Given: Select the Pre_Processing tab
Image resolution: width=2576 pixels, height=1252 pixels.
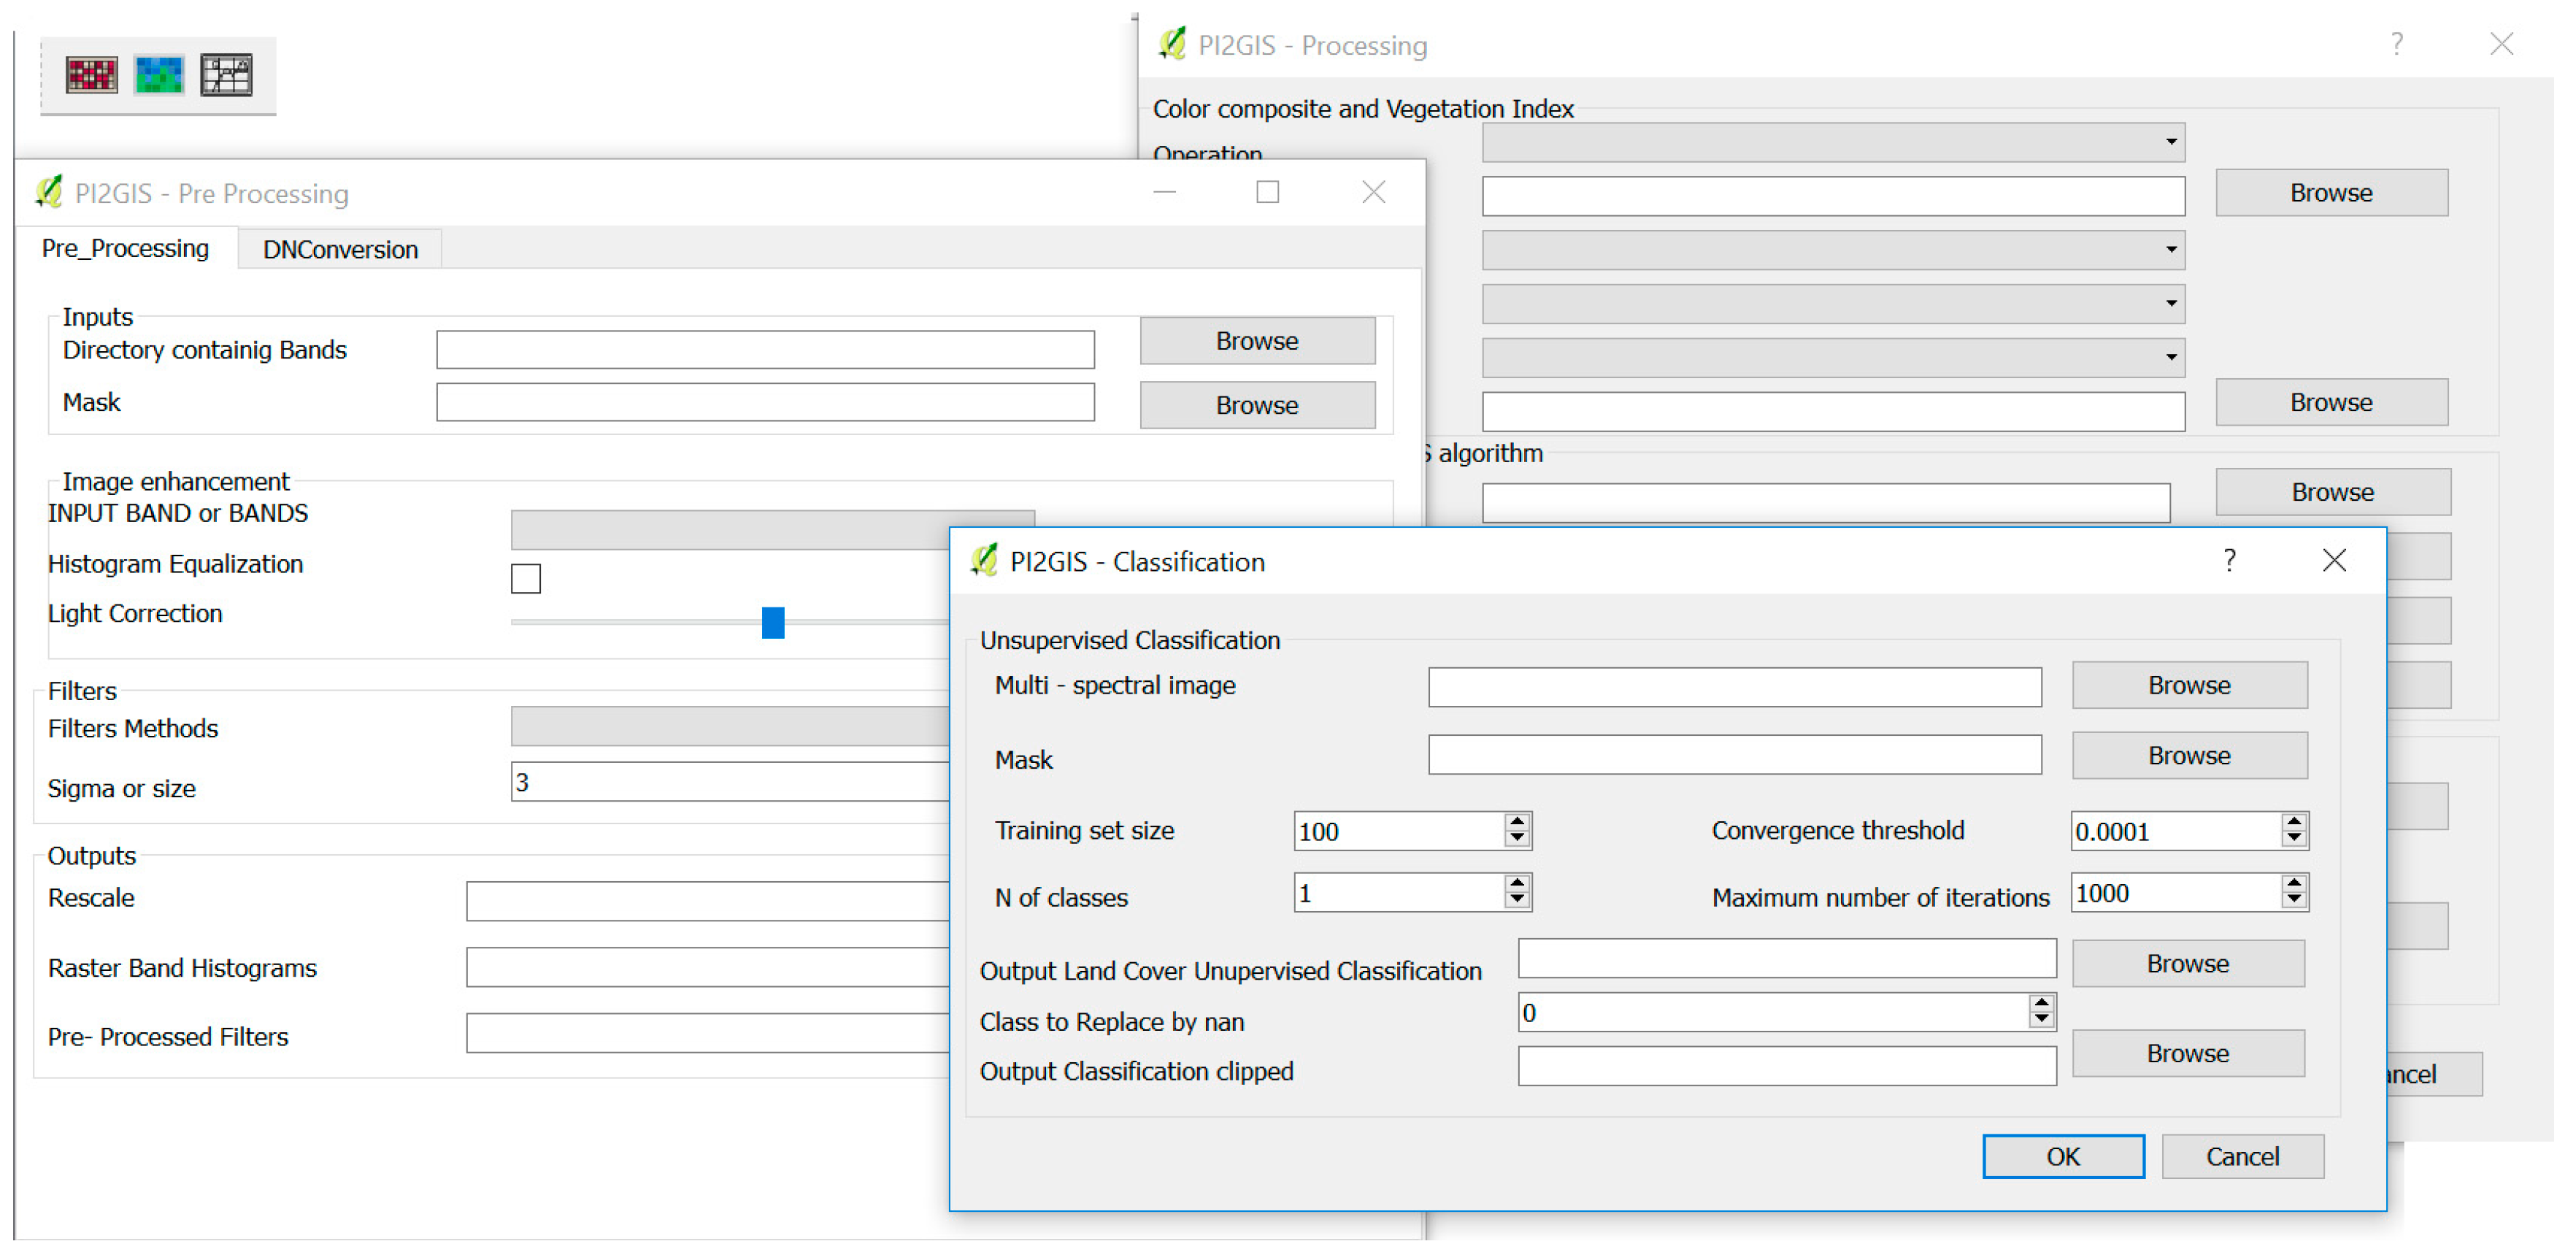Looking at the screenshot, I should 125,248.
